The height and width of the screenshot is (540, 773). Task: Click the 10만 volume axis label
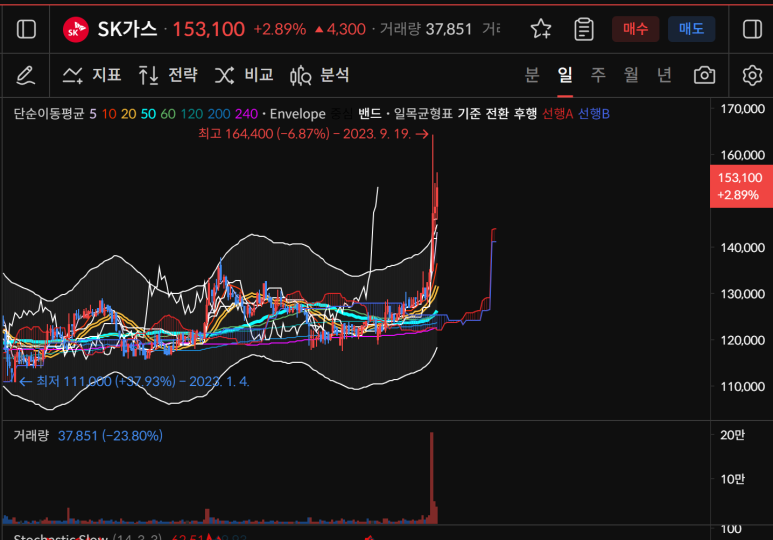coord(732,479)
